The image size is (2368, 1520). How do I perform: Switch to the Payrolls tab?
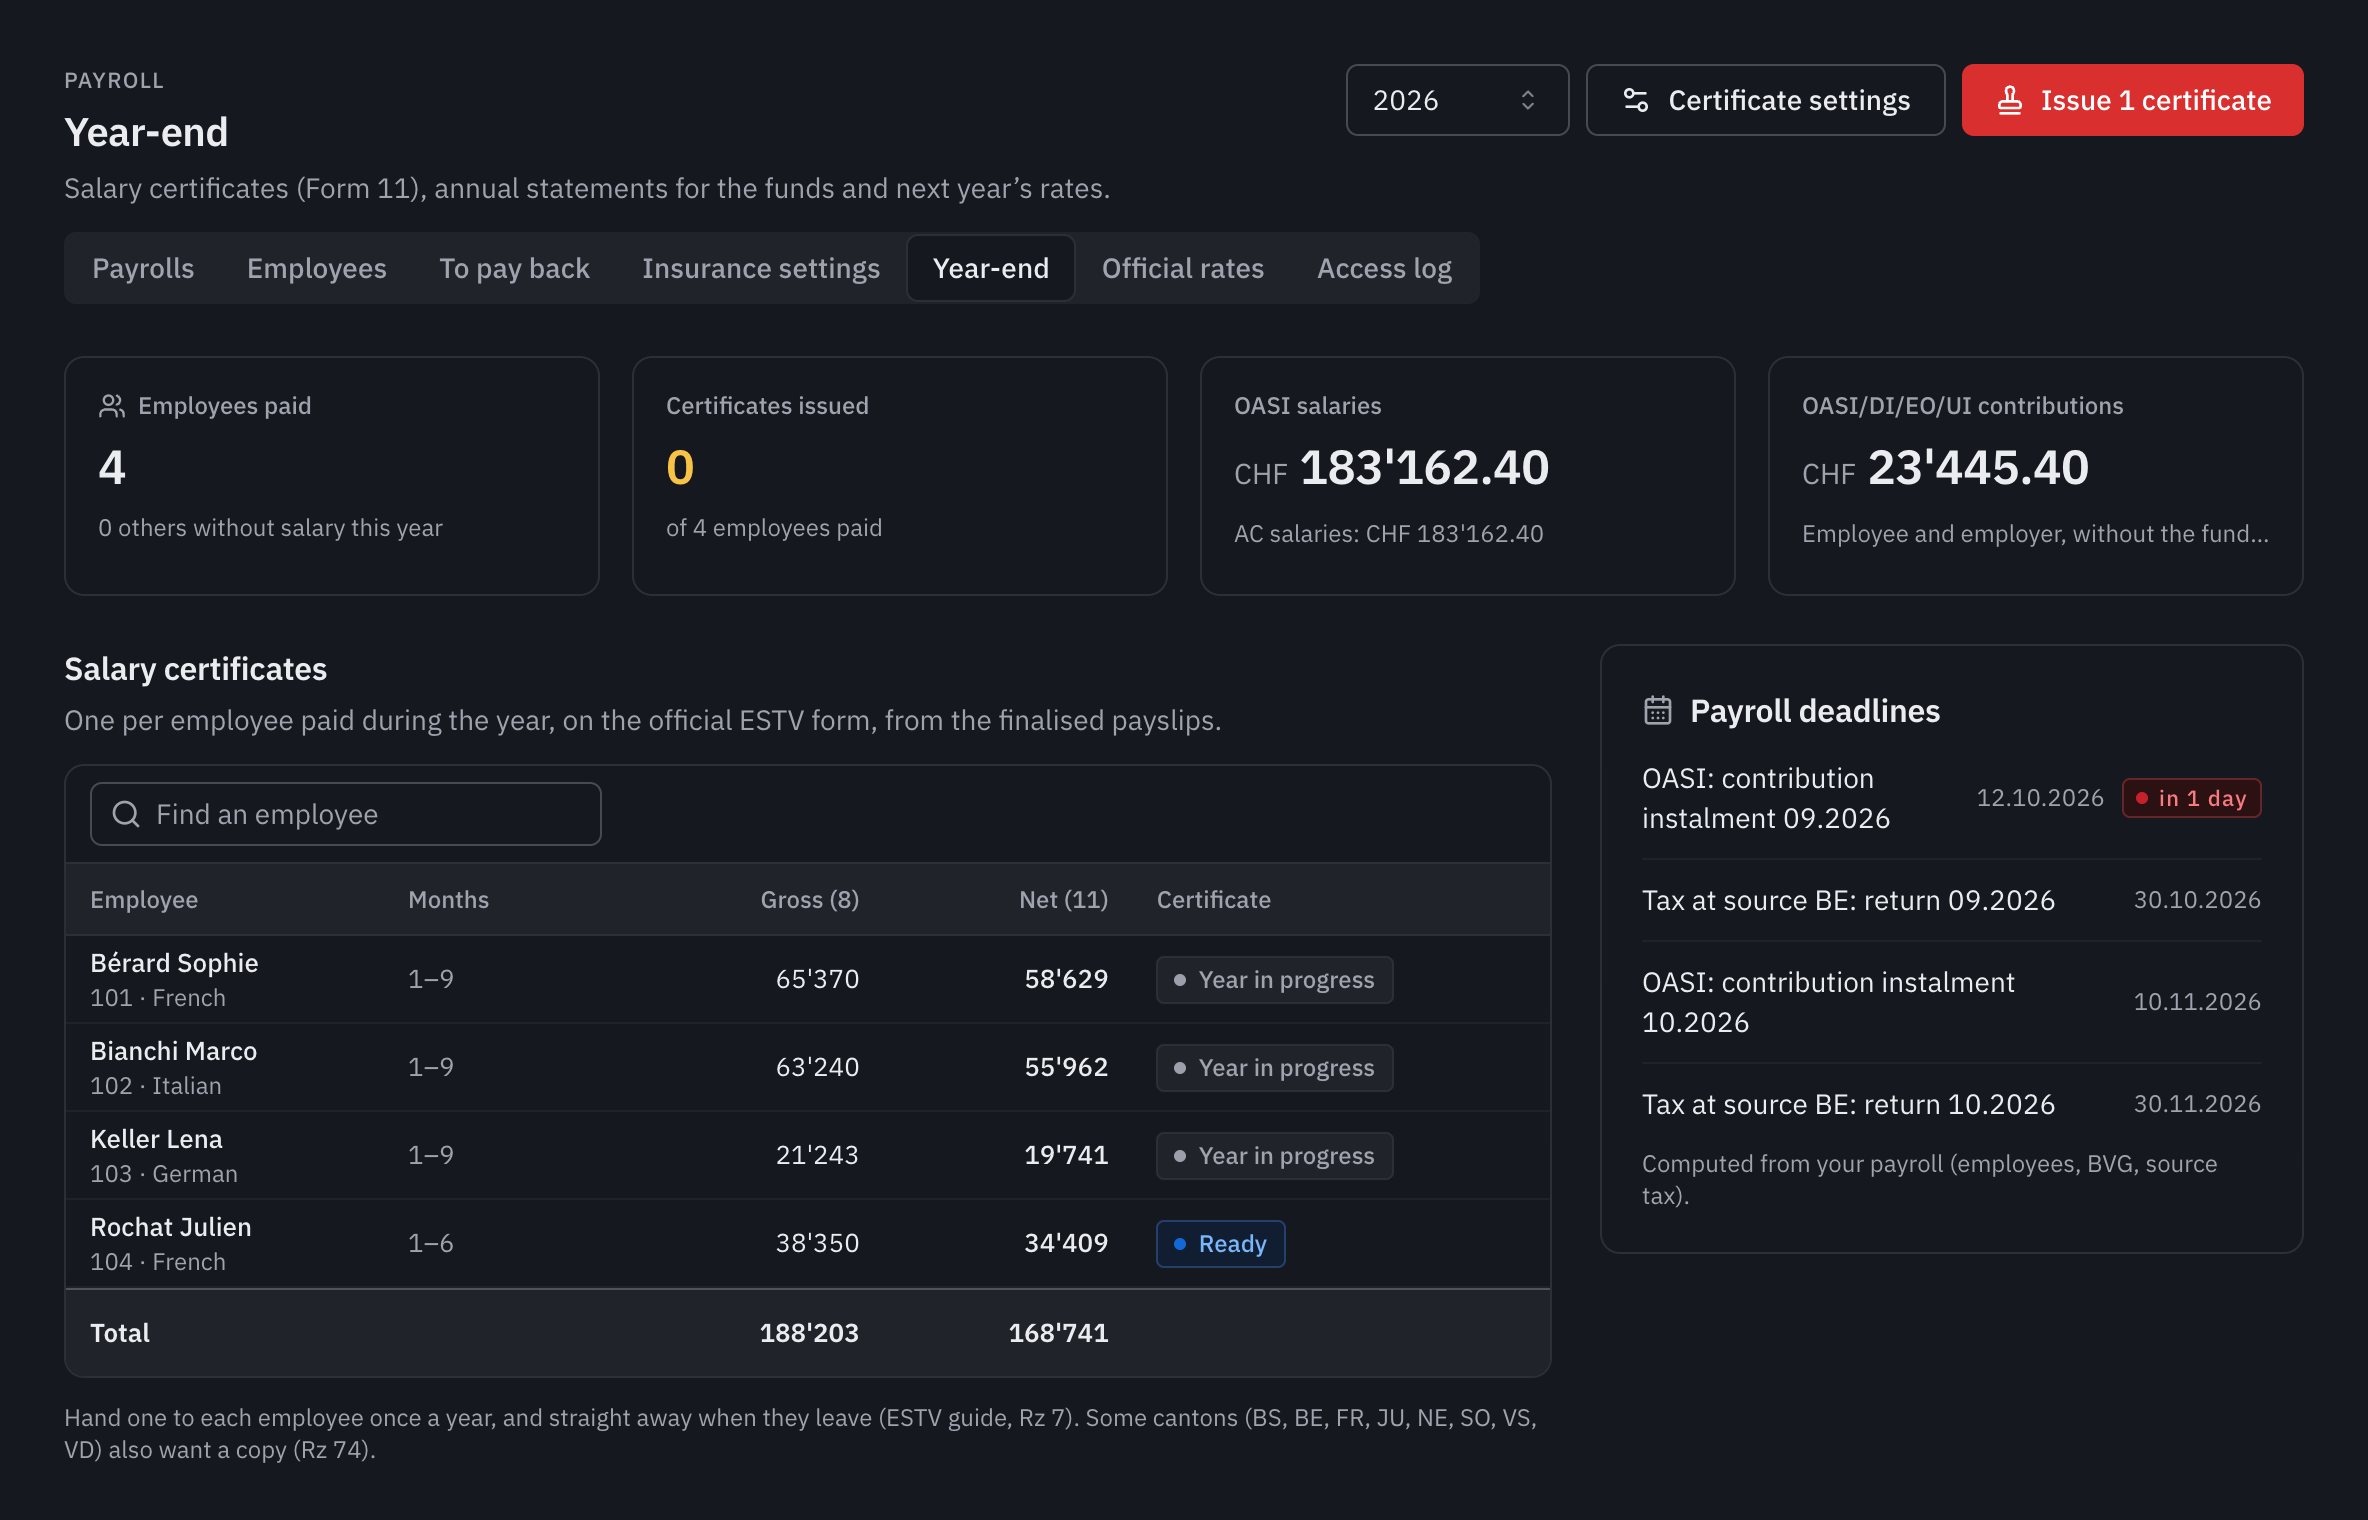coord(143,268)
